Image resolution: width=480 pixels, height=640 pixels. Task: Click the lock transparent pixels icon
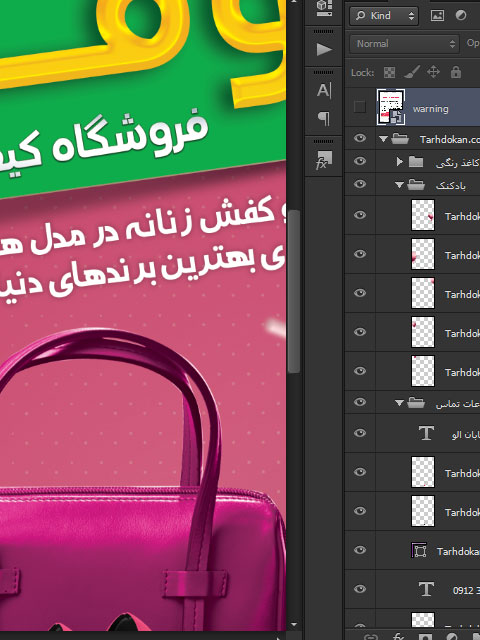click(389, 73)
